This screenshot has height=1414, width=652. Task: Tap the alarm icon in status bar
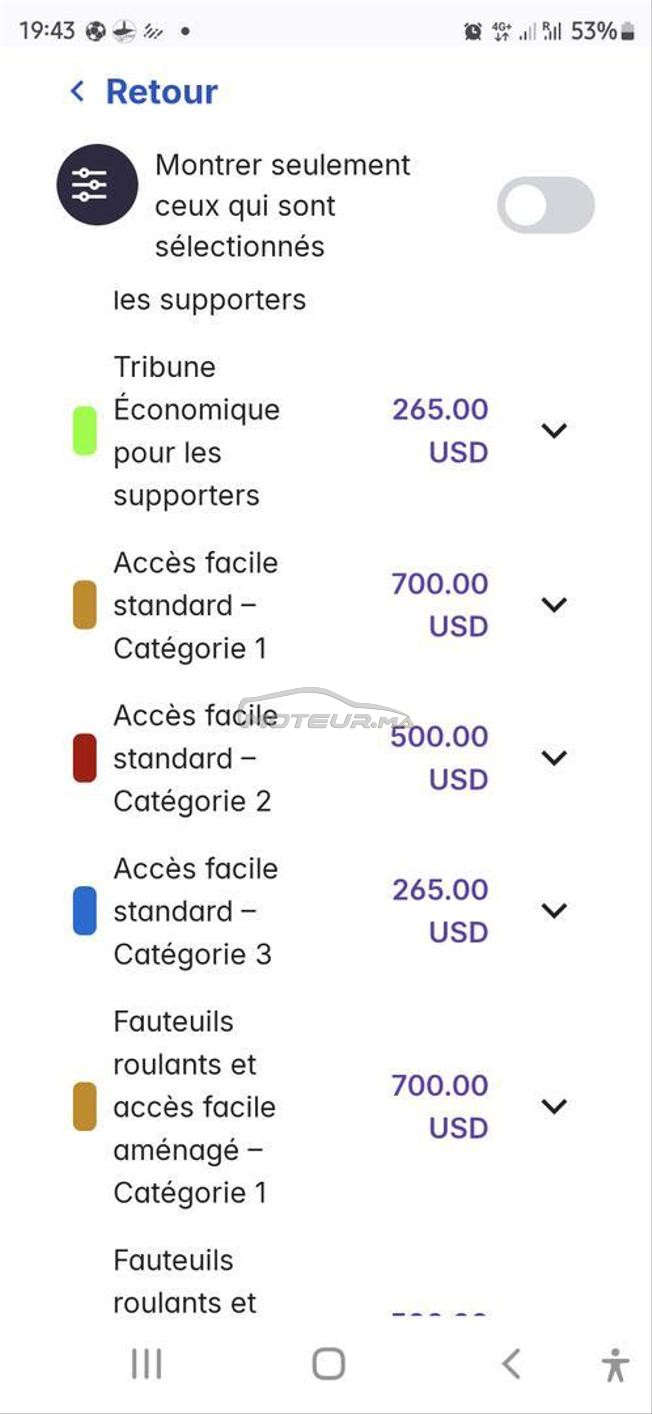tap(473, 32)
